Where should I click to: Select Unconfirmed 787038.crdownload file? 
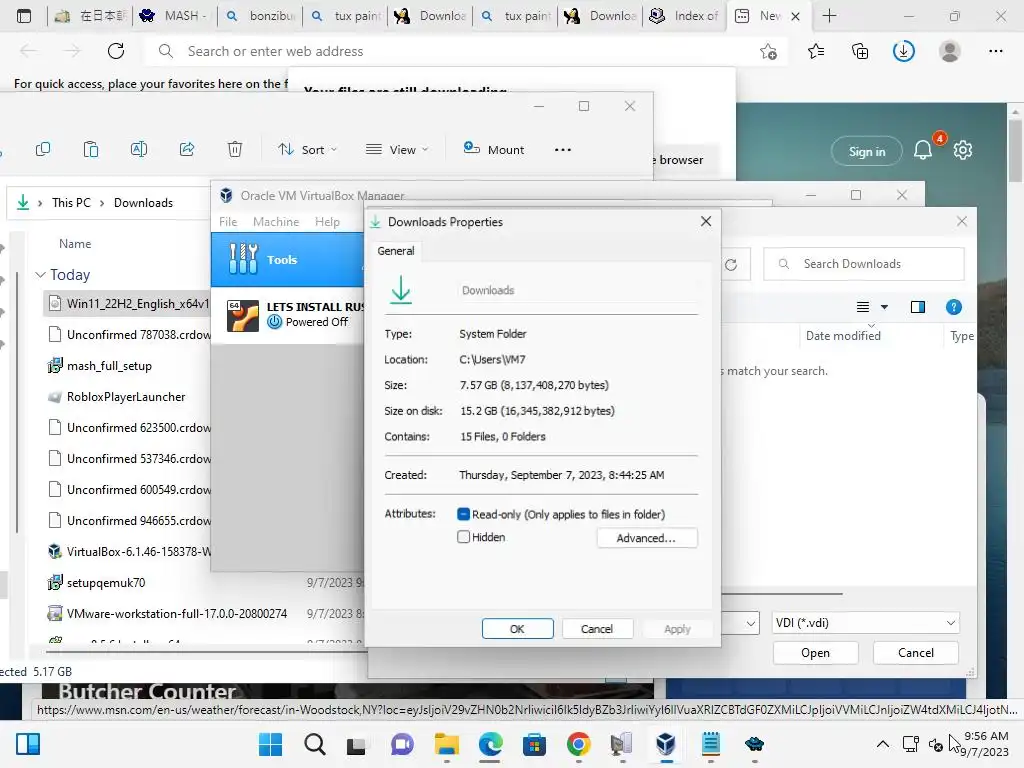129,334
